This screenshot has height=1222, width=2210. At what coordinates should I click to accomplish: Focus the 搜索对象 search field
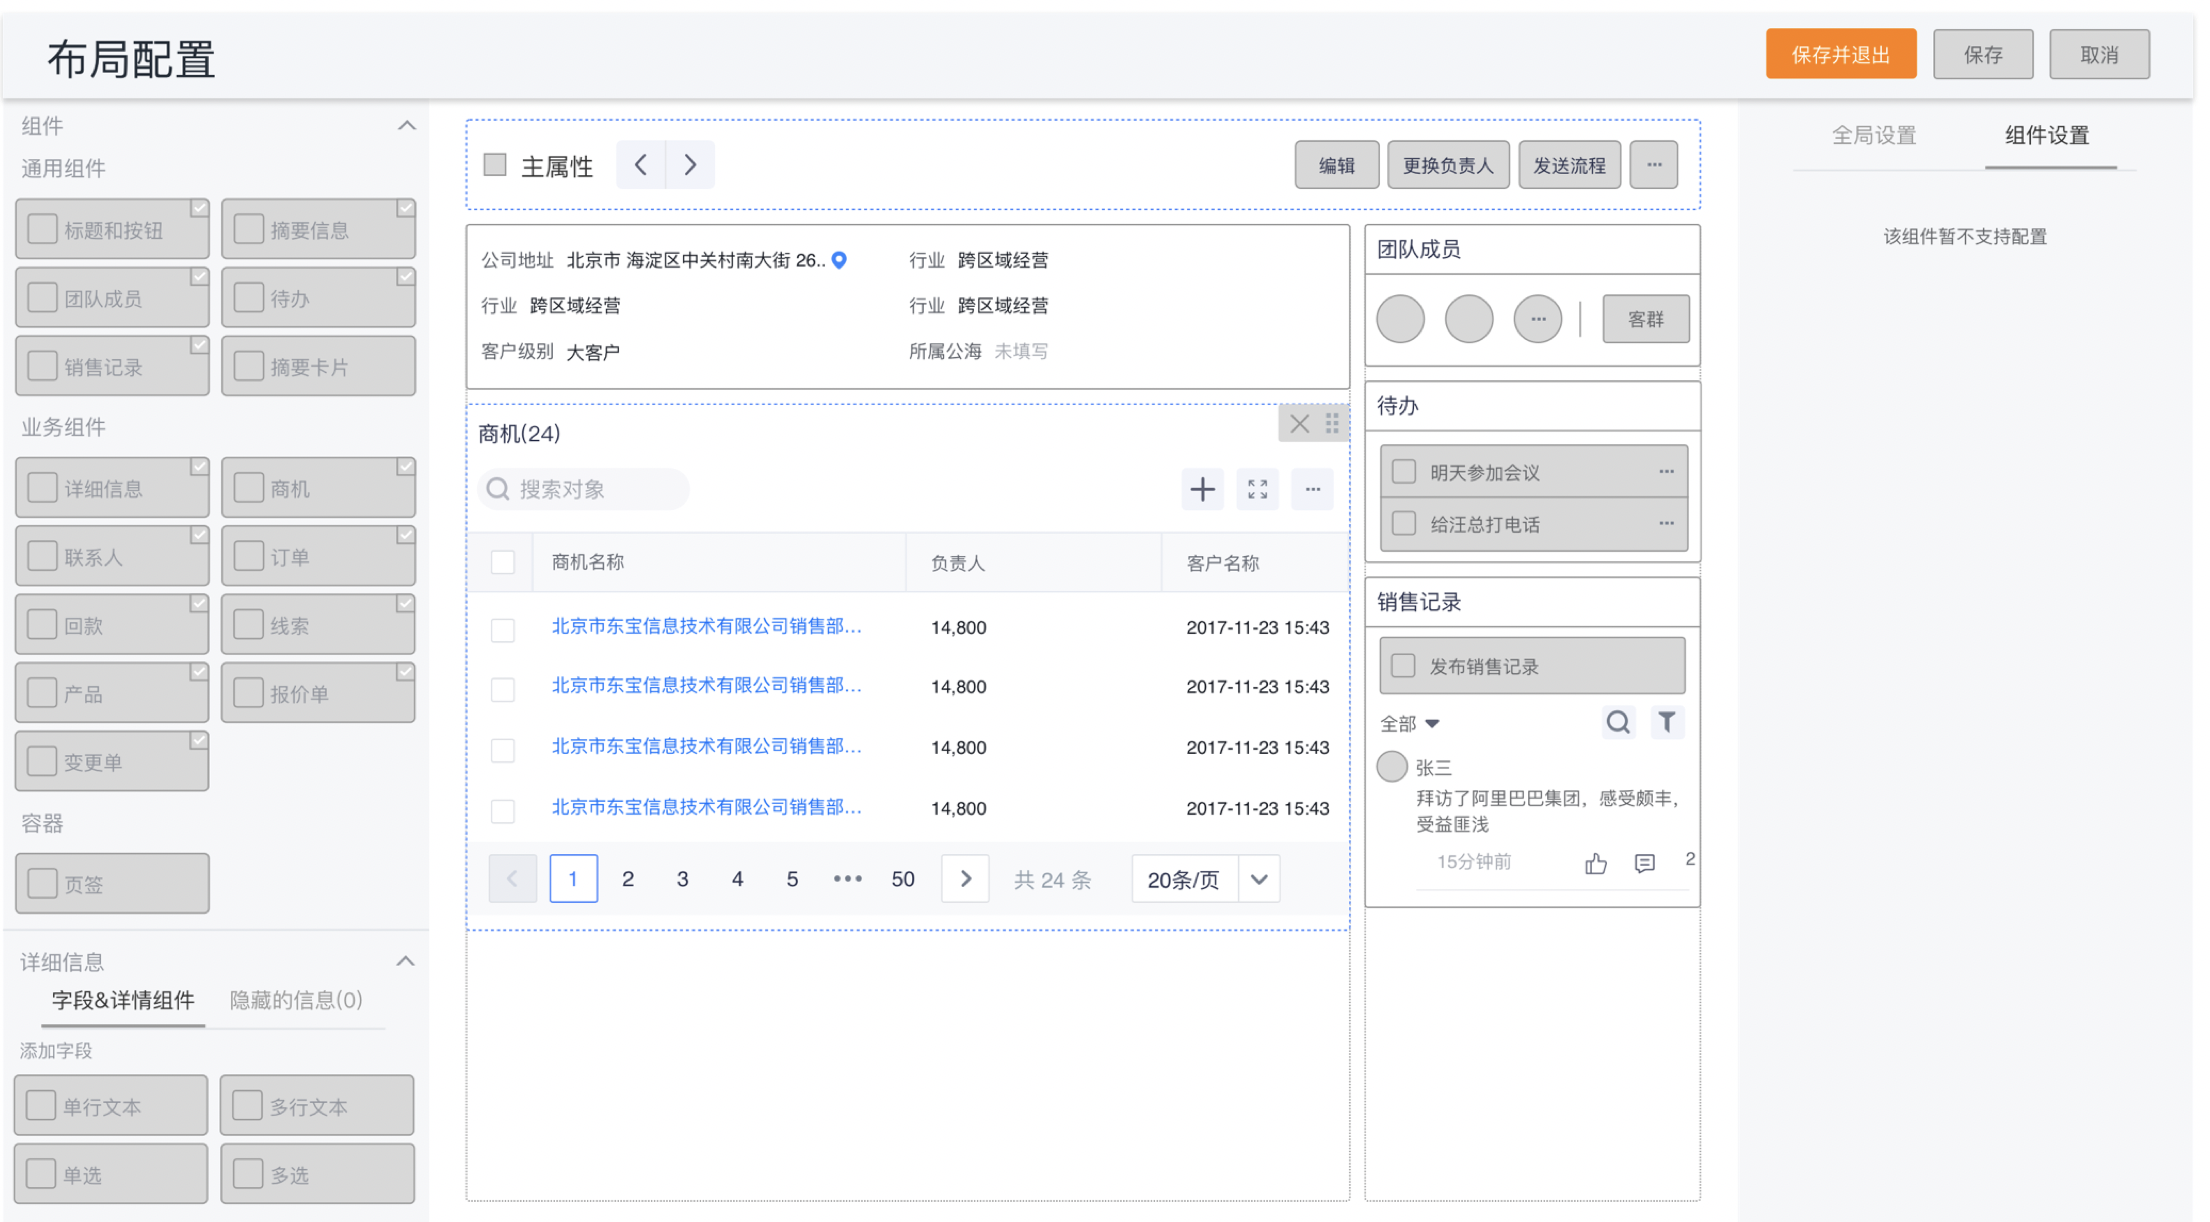click(x=584, y=489)
